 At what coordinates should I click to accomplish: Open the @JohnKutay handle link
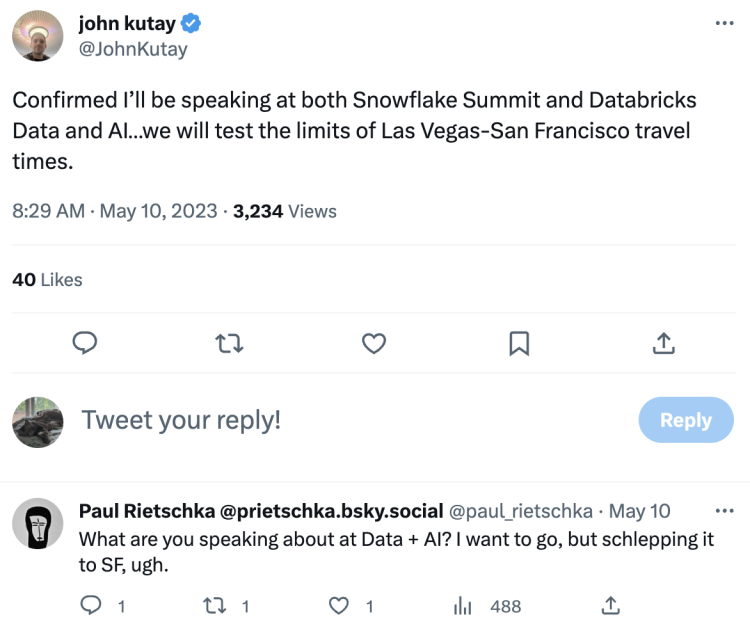point(132,48)
